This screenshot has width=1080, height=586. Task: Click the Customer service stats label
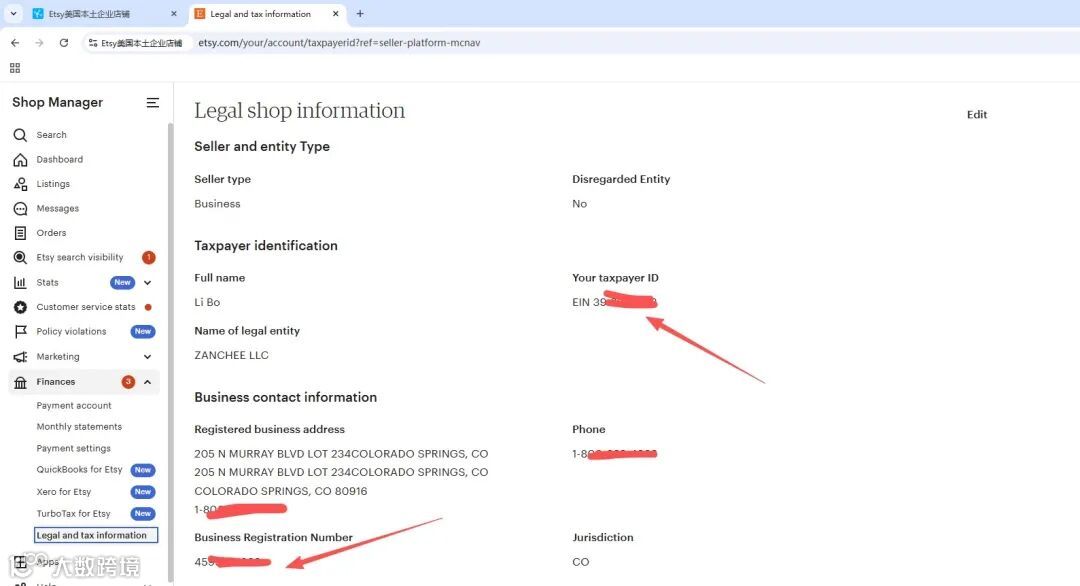coord(86,307)
